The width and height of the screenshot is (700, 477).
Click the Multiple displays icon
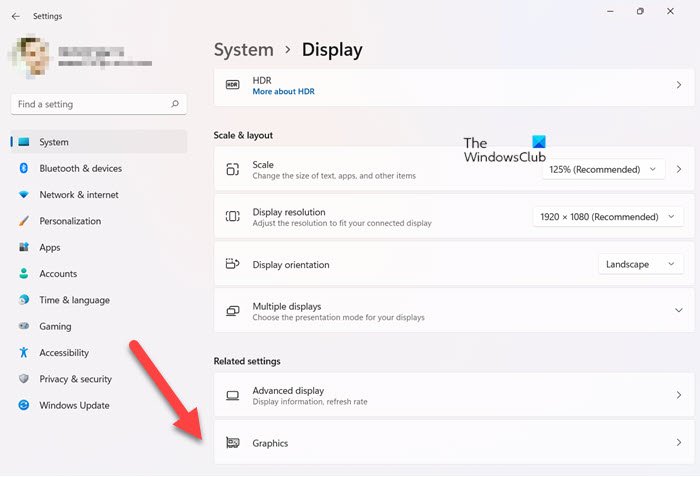tap(233, 311)
